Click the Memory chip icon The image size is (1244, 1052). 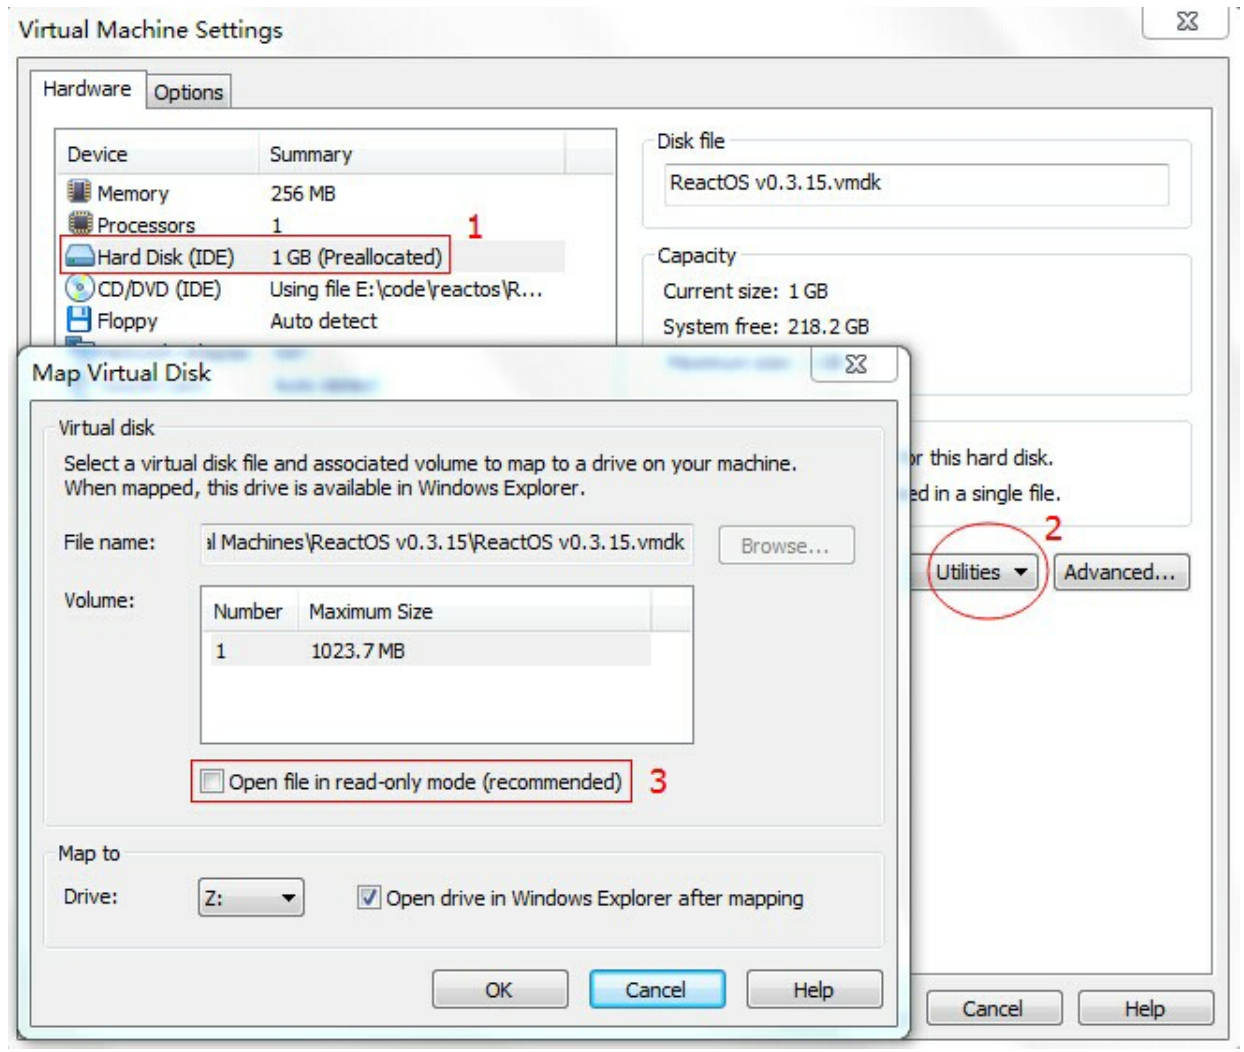point(79,191)
